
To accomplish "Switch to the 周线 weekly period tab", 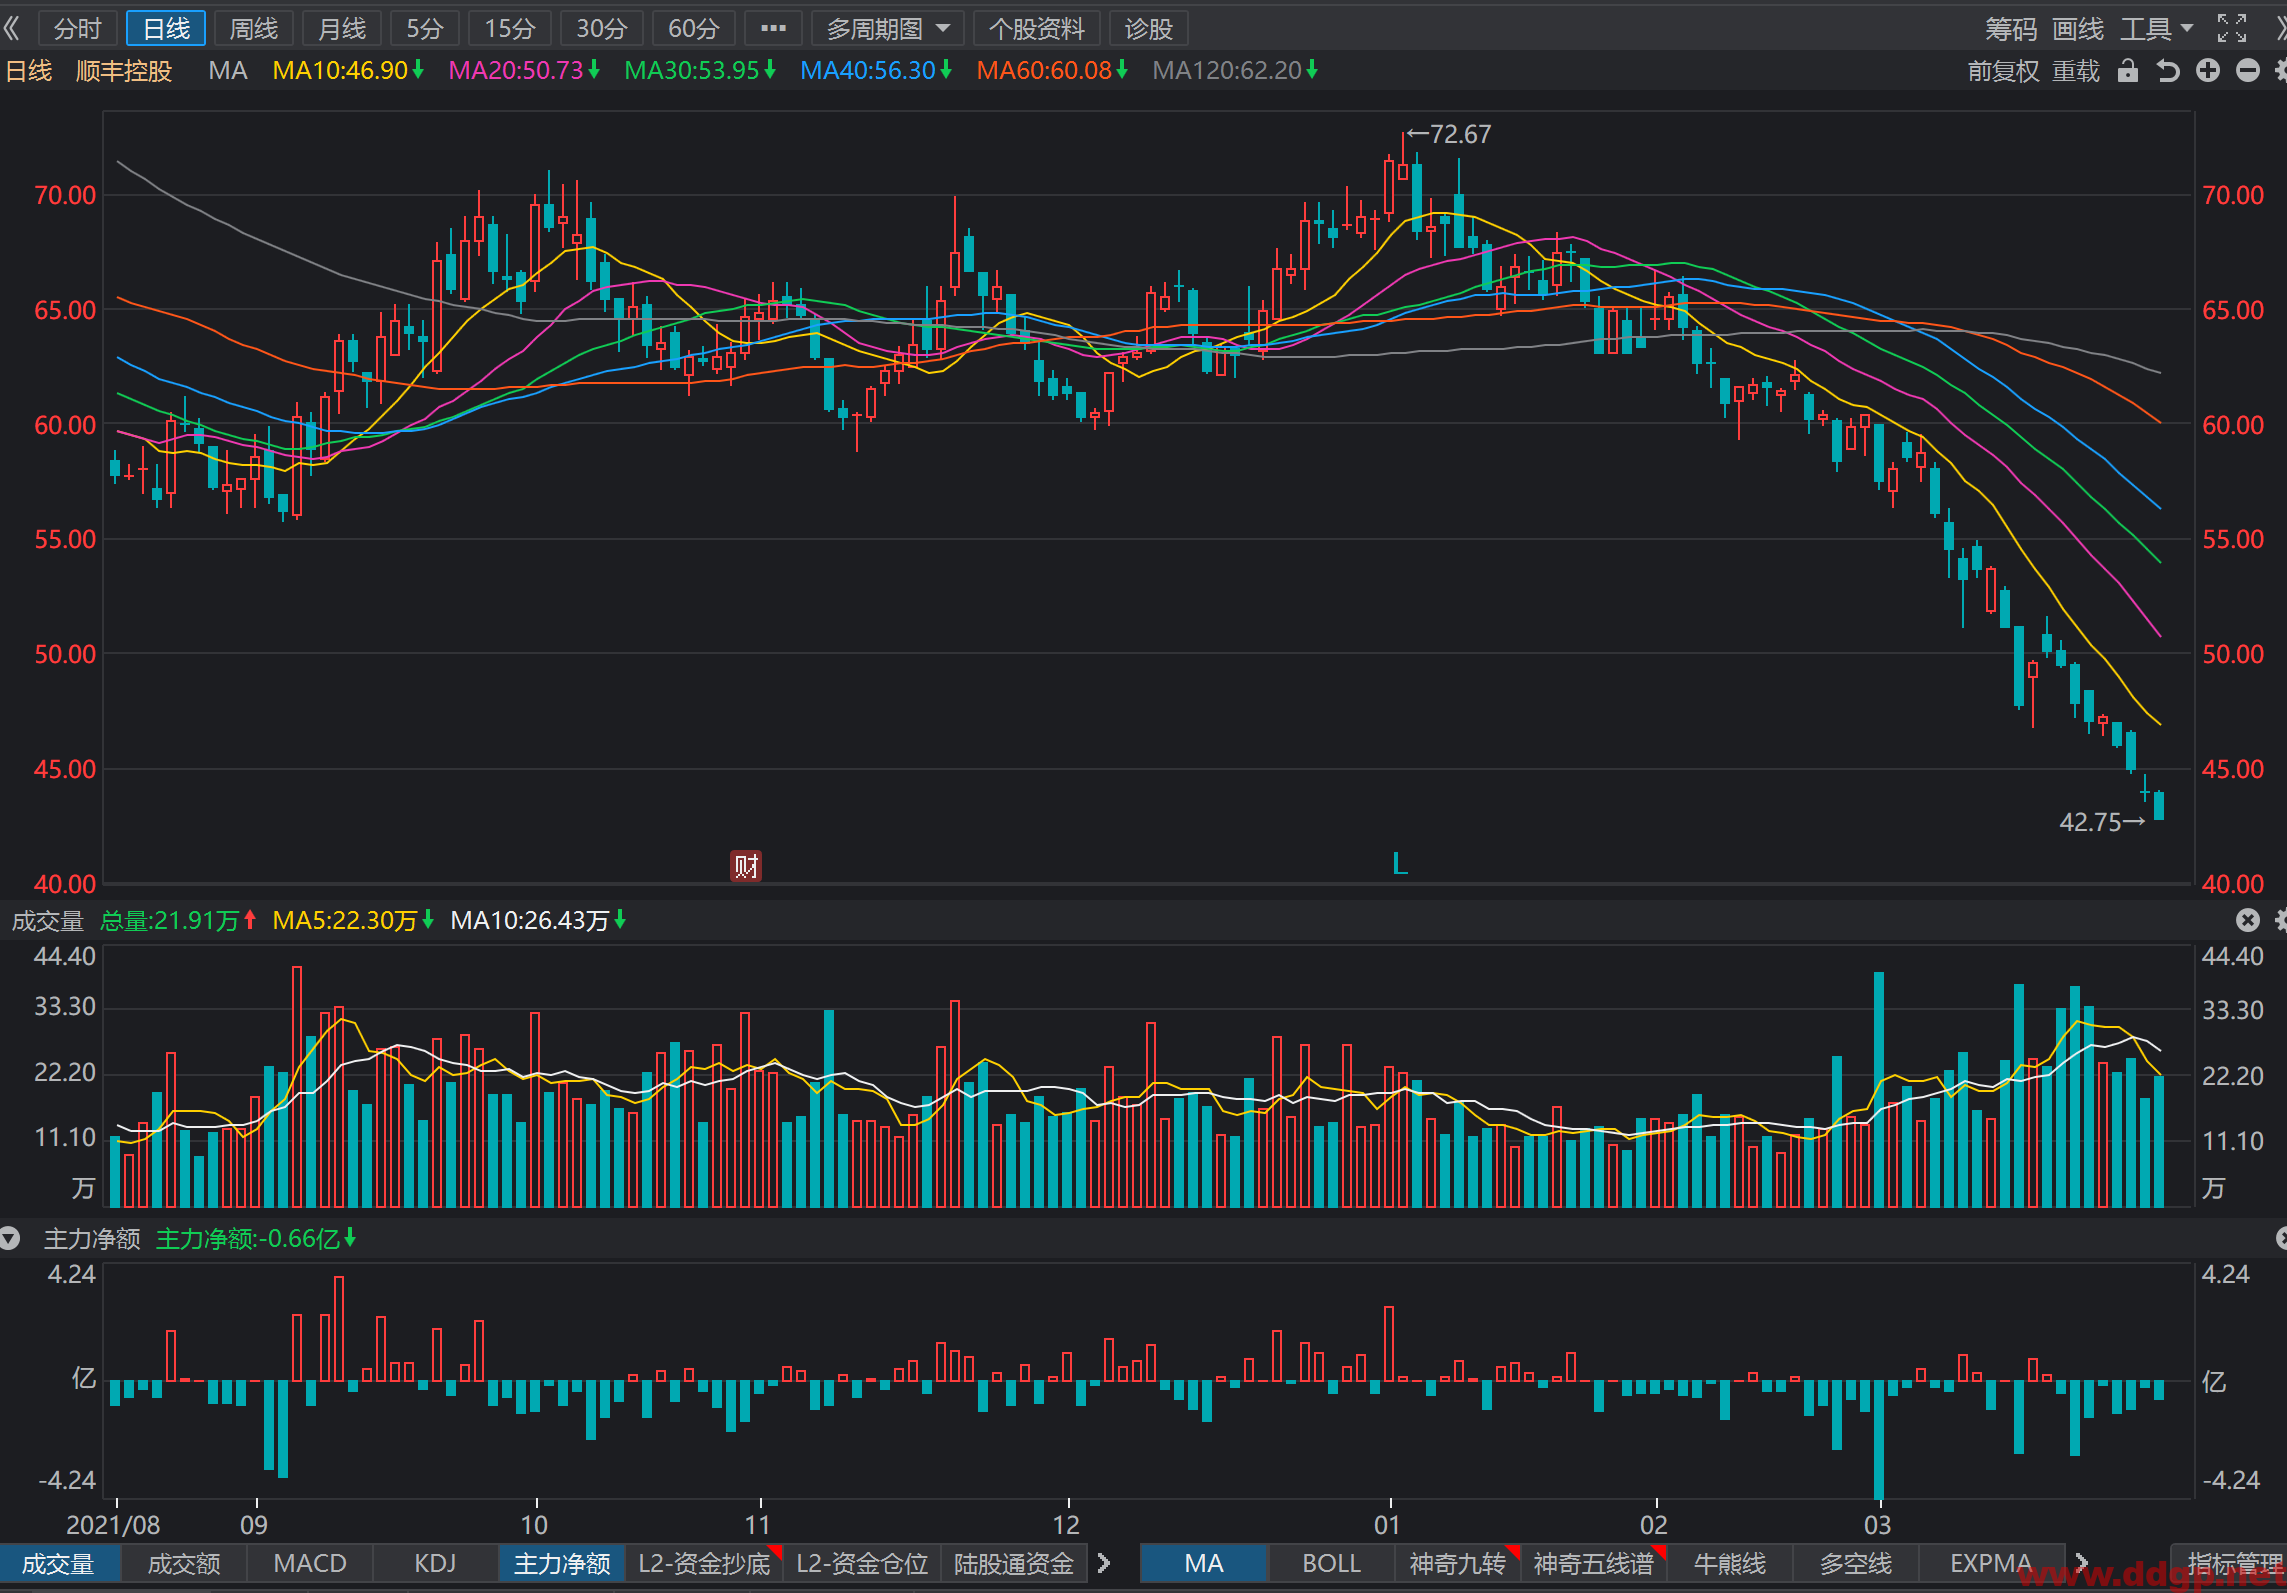I will pyautogui.click(x=254, y=28).
